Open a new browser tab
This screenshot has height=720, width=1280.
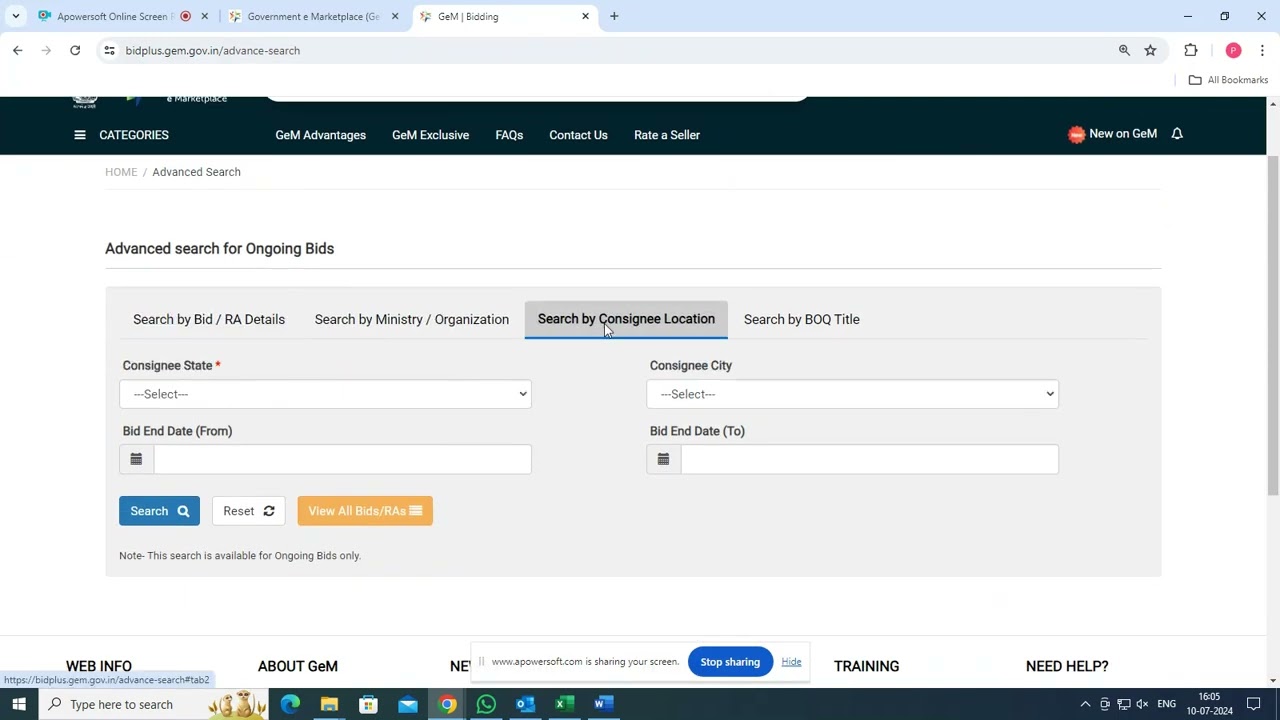coord(614,16)
